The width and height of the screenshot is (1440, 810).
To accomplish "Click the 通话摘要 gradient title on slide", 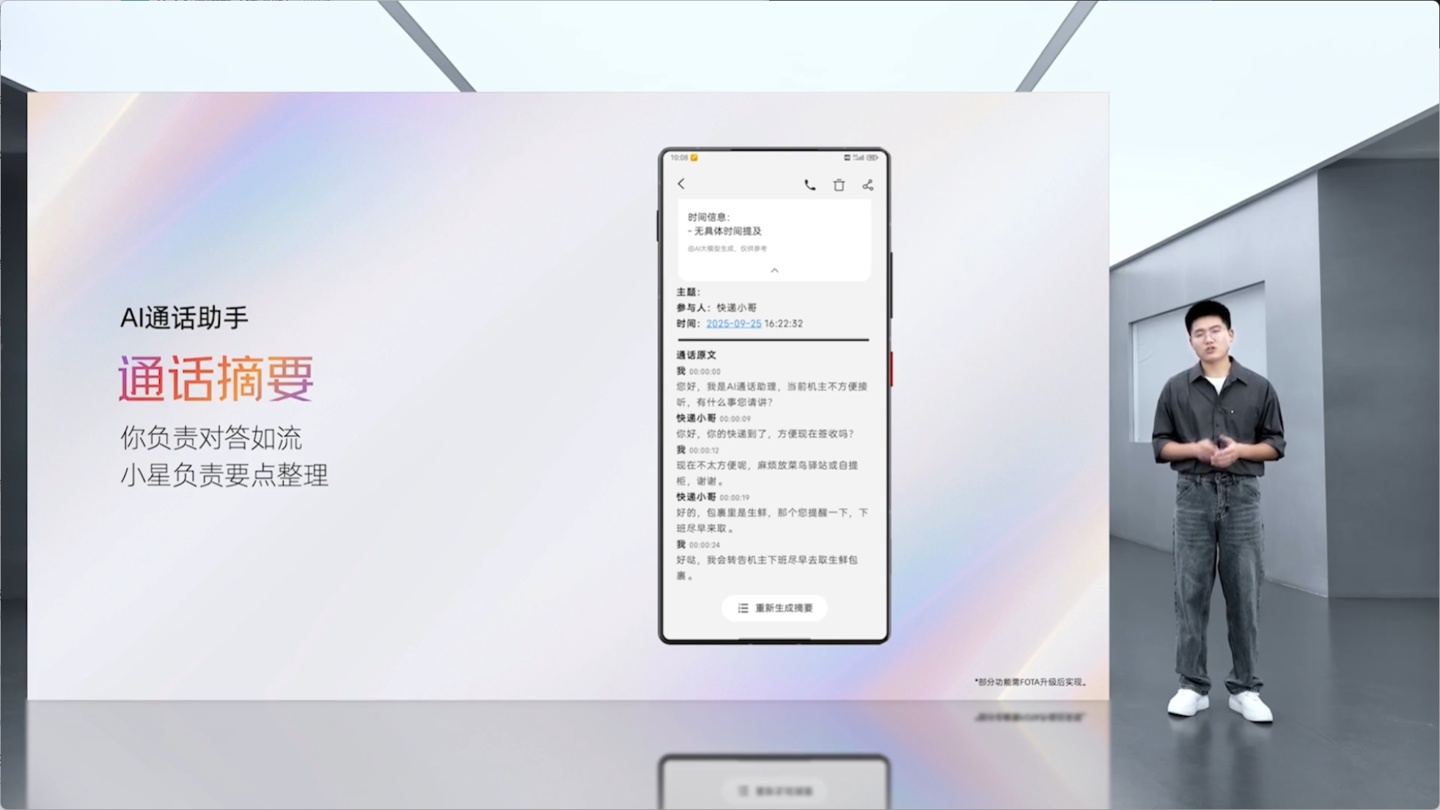I will [216, 379].
